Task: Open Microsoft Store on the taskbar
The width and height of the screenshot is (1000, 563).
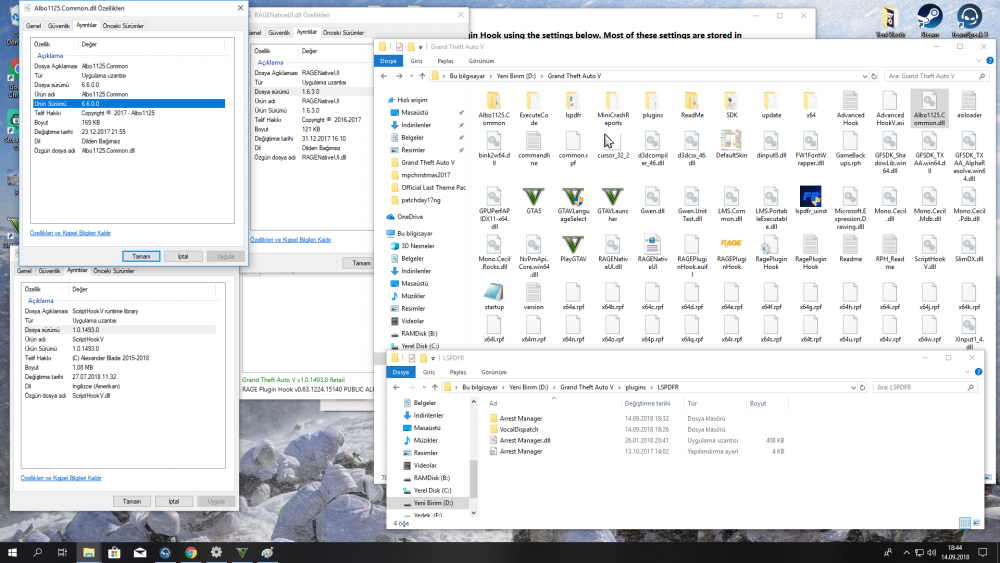Action: click(114, 552)
